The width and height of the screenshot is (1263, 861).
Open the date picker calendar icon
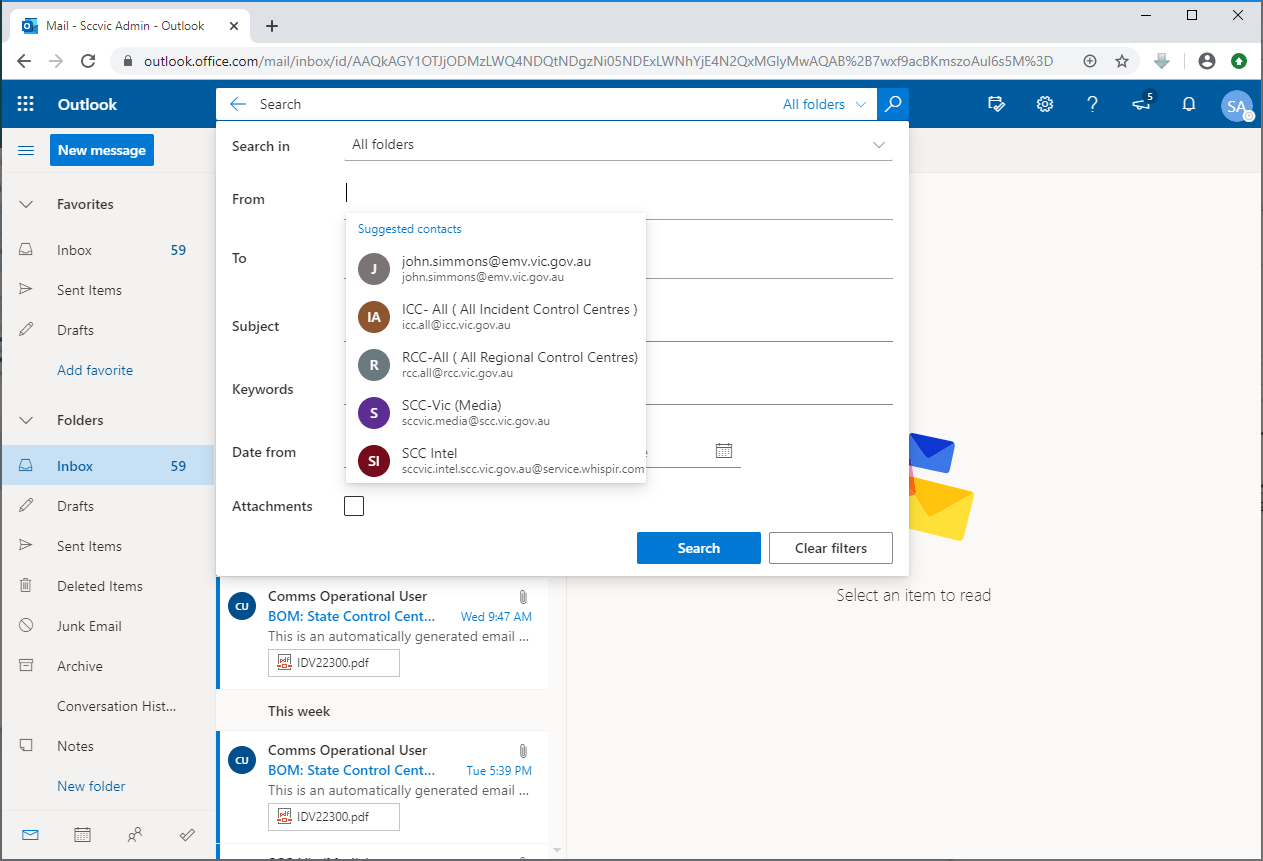click(724, 451)
